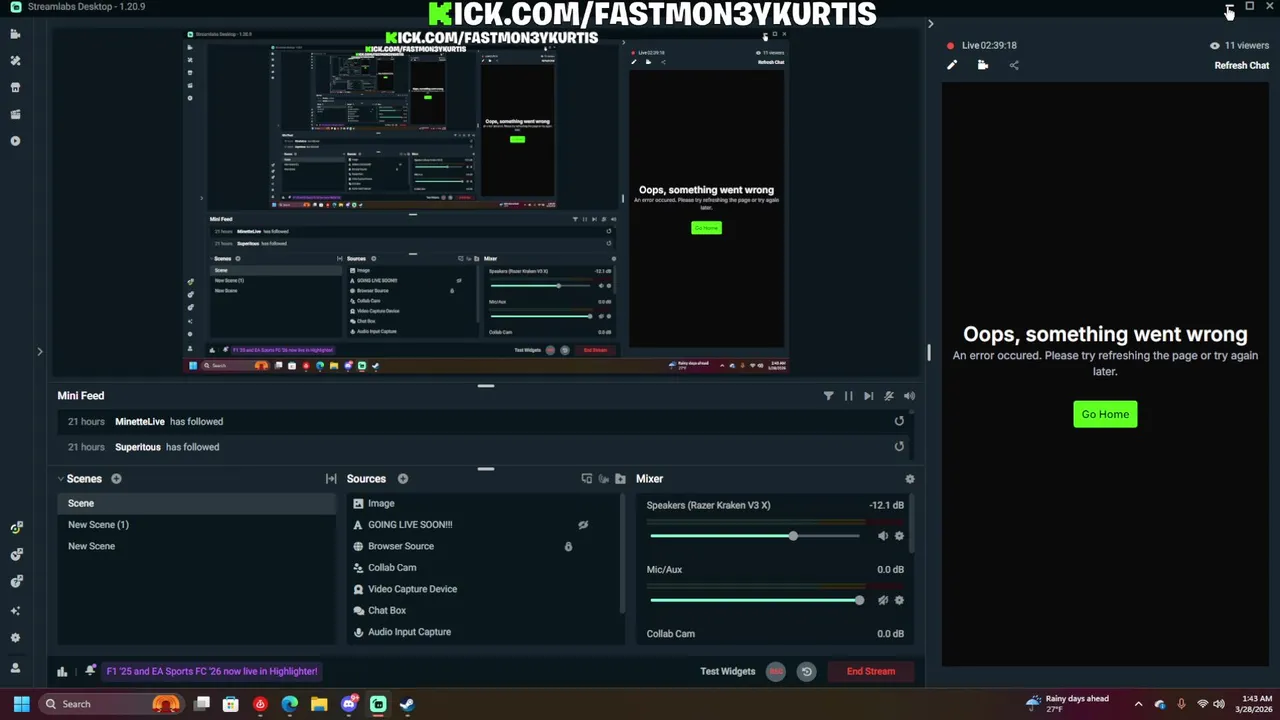Skip the current alert in Mini Feed
Image resolution: width=1280 pixels, height=720 pixels.
pos(868,396)
